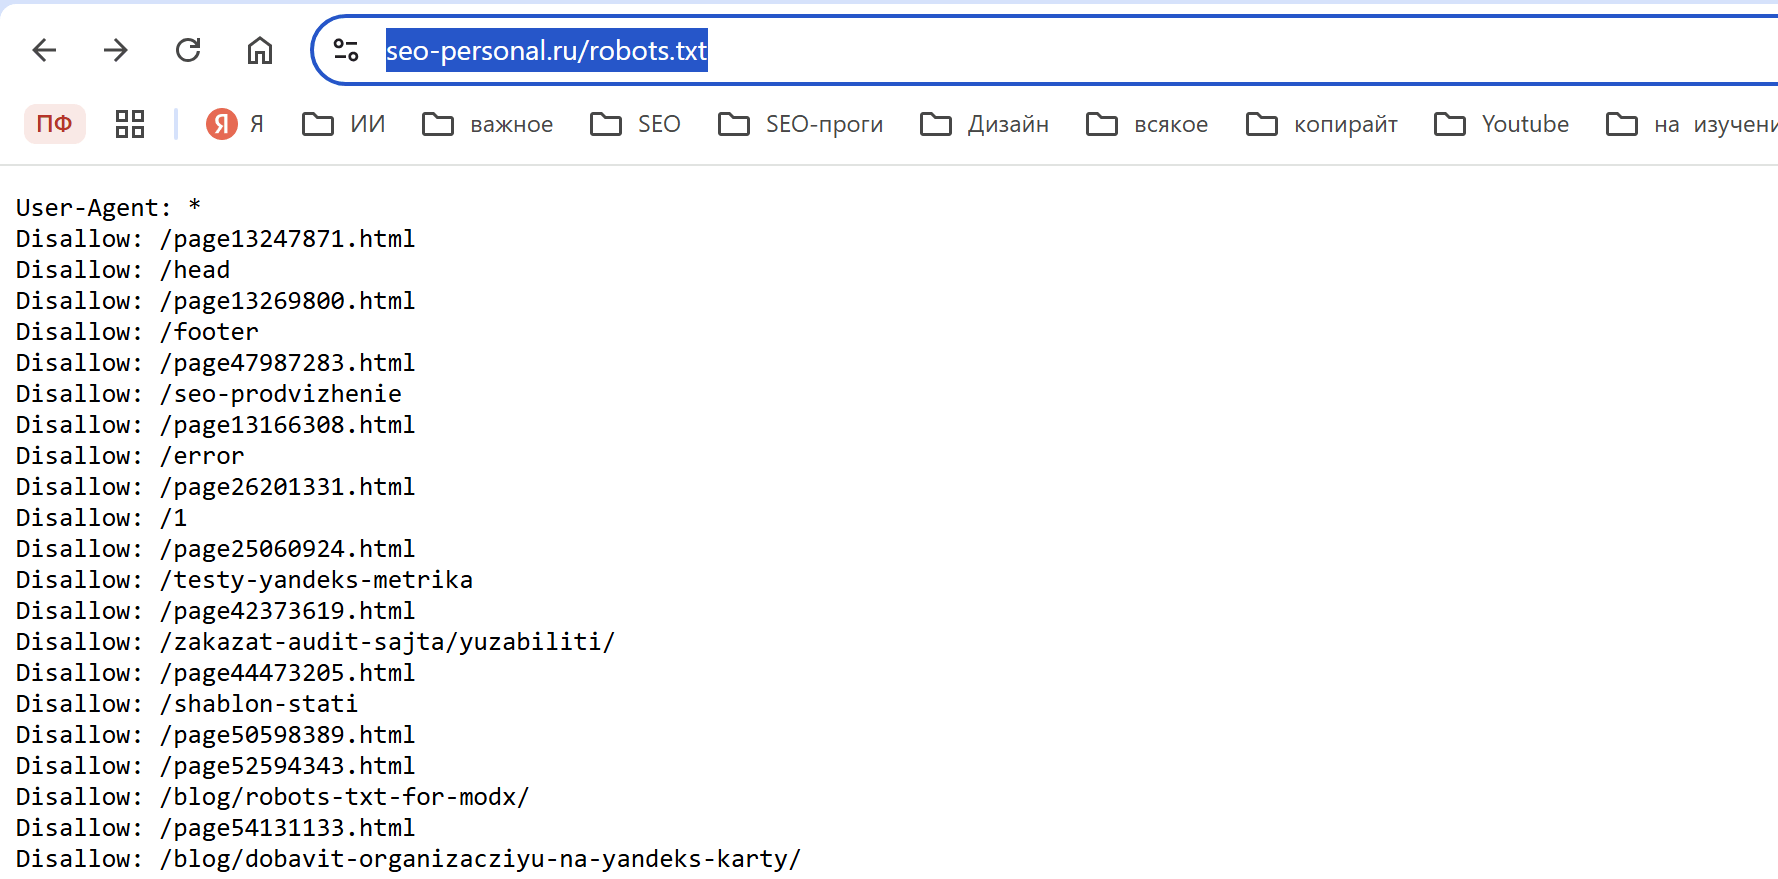Image resolution: width=1778 pixels, height=879 pixels.
Task: Click the Forward navigation arrow
Action: click(x=116, y=50)
